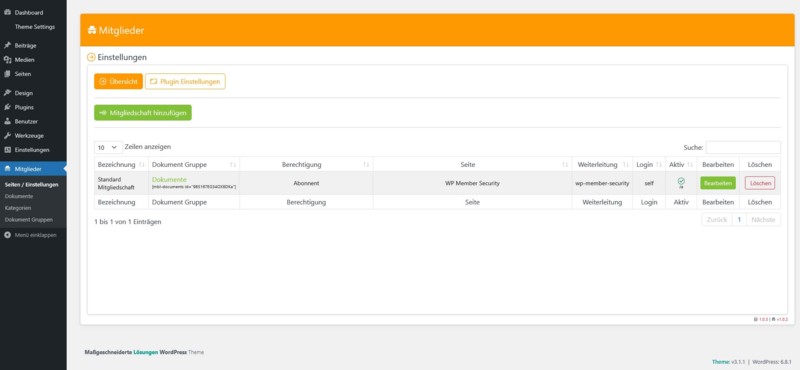The width and height of the screenshot is (800, 370).
Task: Click the Nächste pagination button
Action: point(763,220)
